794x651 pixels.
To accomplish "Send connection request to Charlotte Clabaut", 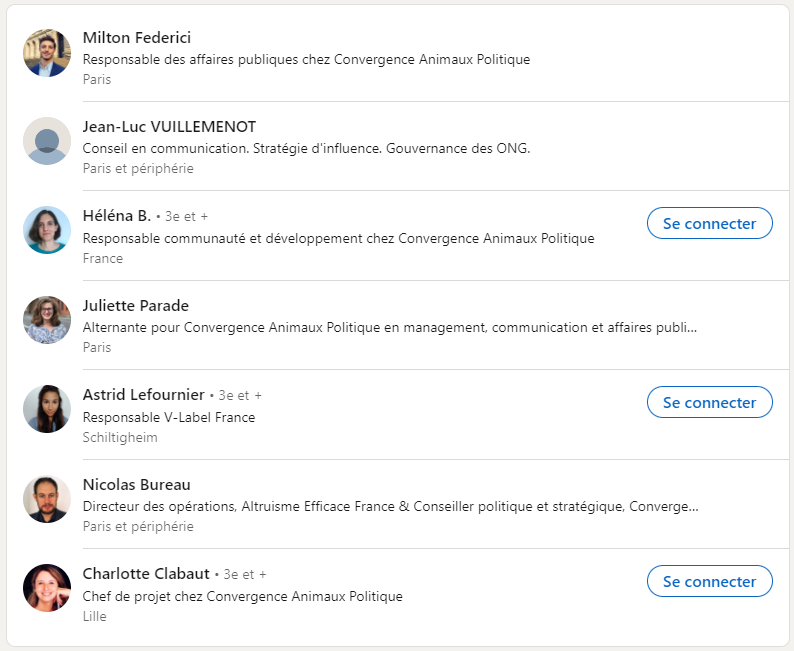I will (x=709, y=582).
